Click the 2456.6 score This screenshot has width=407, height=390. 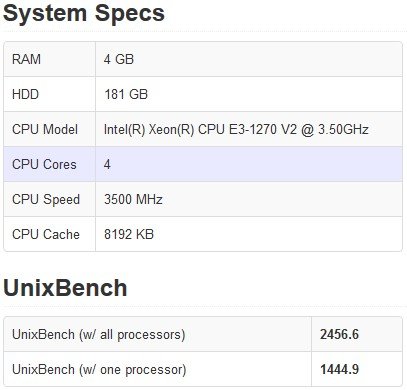pyautogui.click(x=339, y=334)
